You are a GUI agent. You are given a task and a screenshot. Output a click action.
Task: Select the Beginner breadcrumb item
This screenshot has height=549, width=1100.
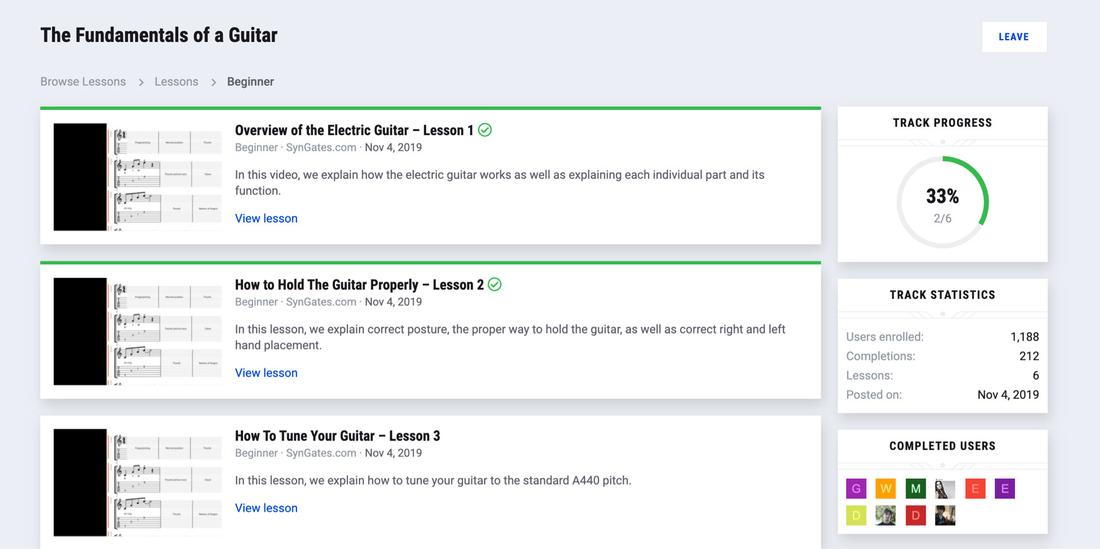pyautogui.click(x=250, y=82)
